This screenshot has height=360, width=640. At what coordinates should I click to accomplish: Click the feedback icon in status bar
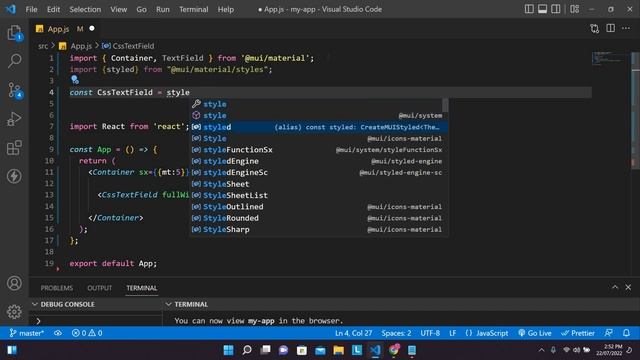coord(609,333)
